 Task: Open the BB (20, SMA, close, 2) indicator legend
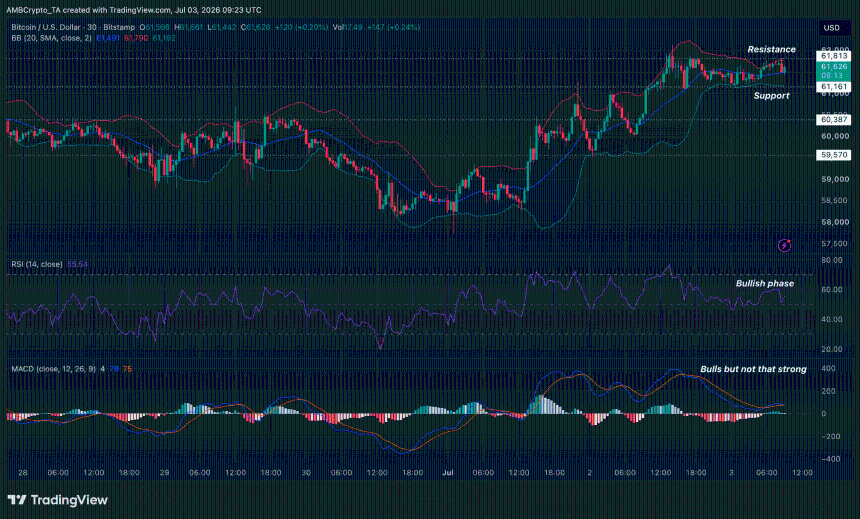click(52, 38)
